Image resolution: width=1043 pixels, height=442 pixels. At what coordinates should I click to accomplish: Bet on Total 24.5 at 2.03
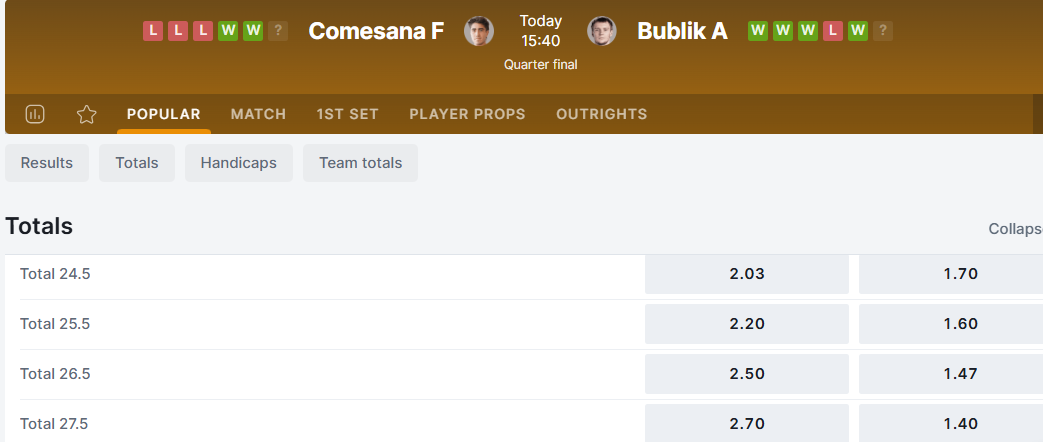click(x=747, y=274)
